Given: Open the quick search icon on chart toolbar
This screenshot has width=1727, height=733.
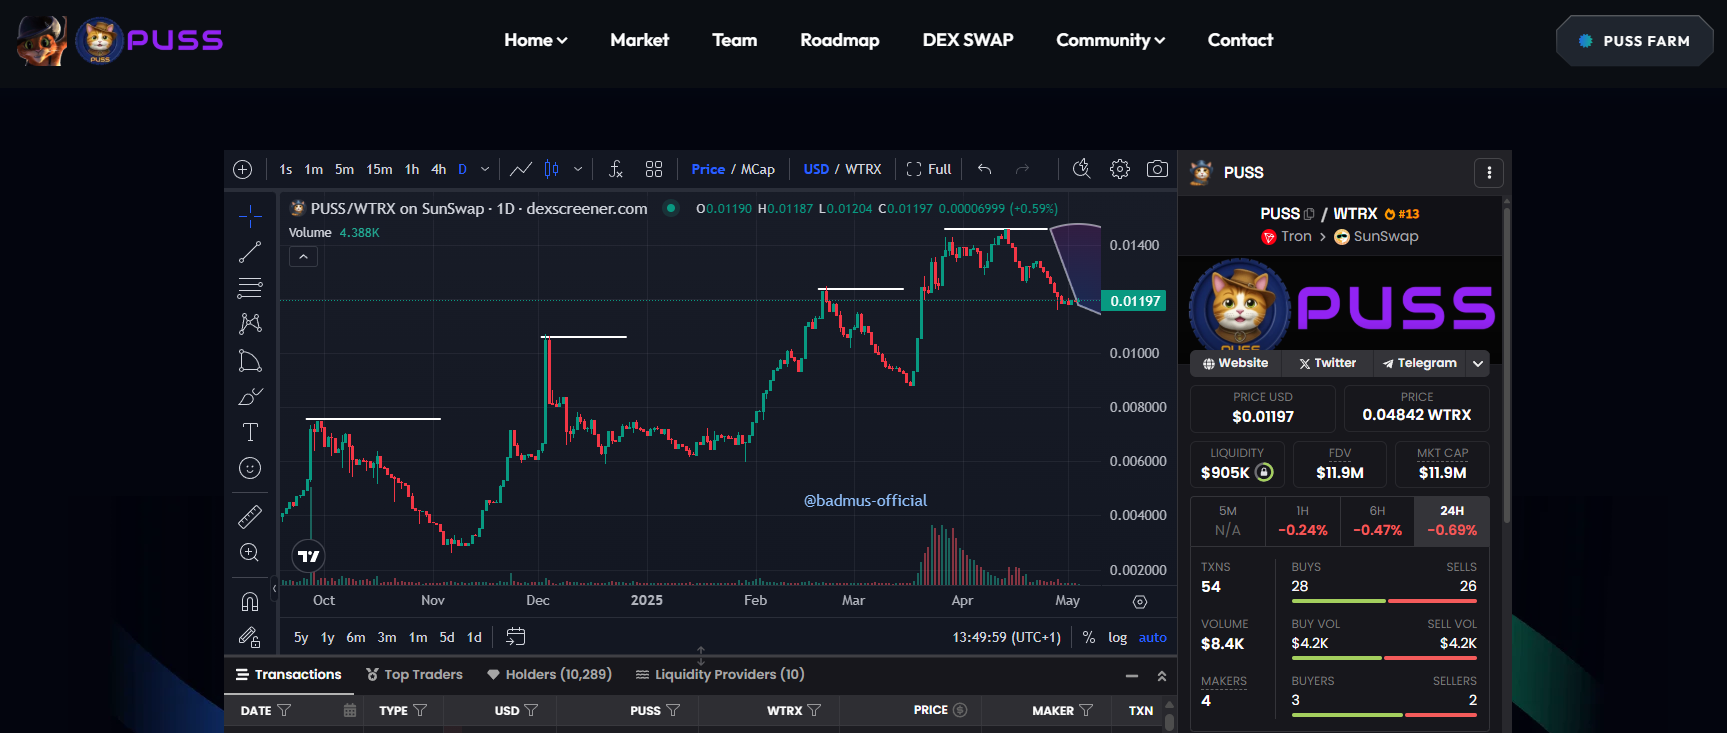Looking at the screenshot, I should click(1081, 169).
